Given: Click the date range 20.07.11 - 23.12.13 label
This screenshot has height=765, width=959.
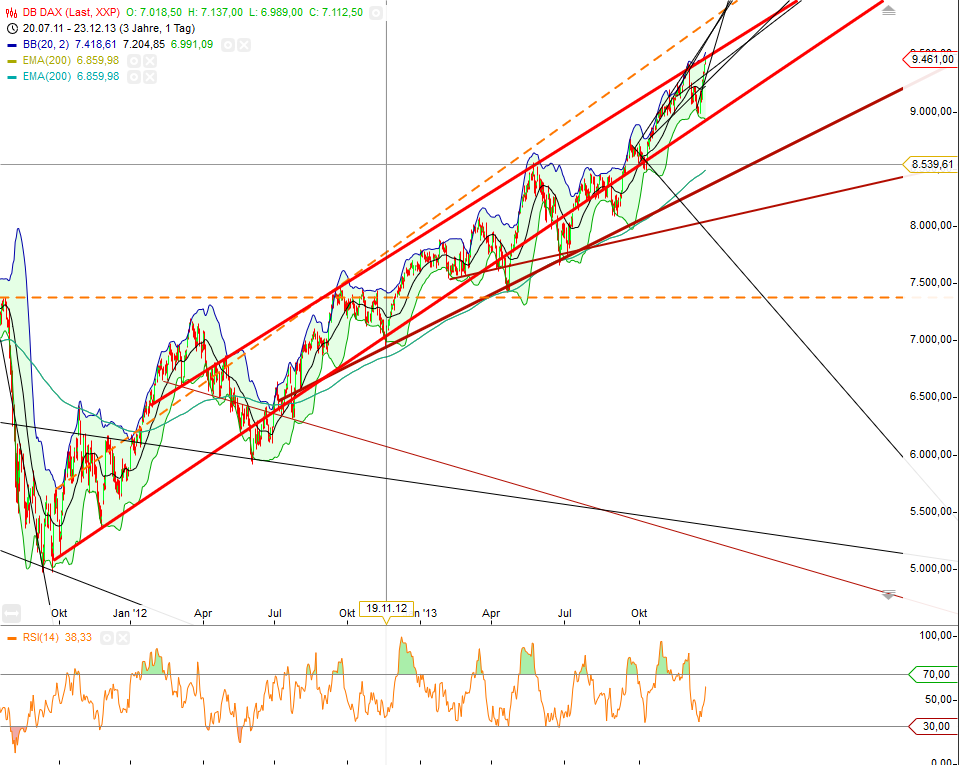Looking at the screenshot, I should pos(109,28).
